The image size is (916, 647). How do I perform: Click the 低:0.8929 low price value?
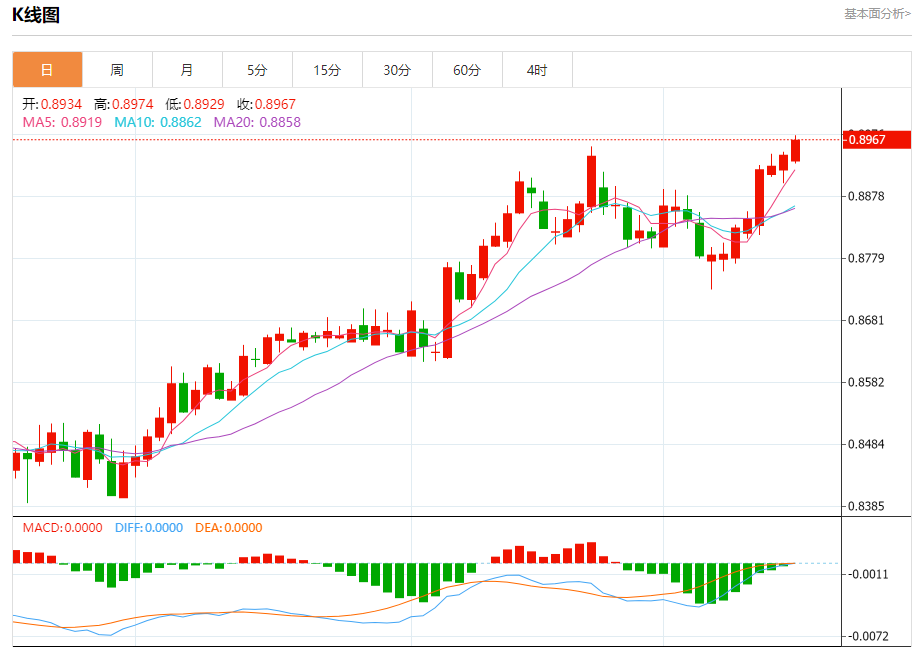[195, 104]
